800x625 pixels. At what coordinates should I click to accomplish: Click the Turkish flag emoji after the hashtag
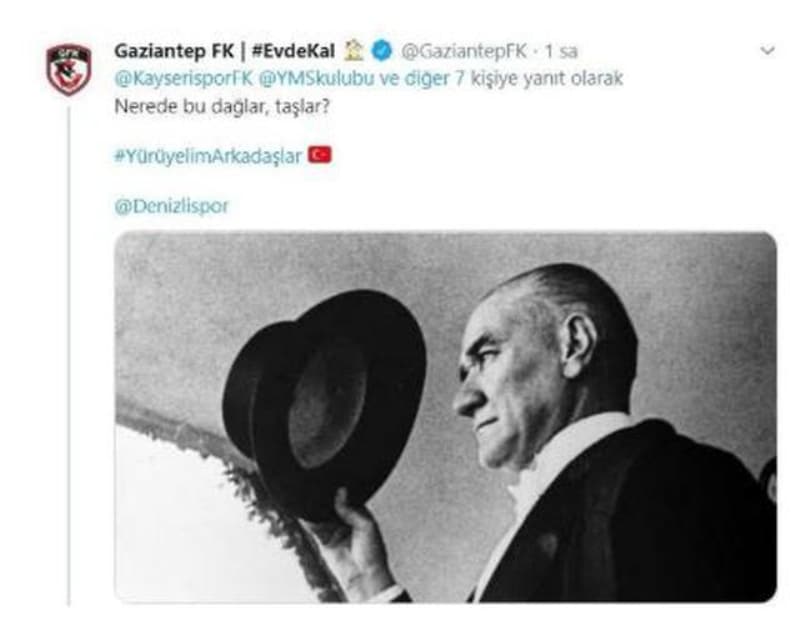point(320,155)
